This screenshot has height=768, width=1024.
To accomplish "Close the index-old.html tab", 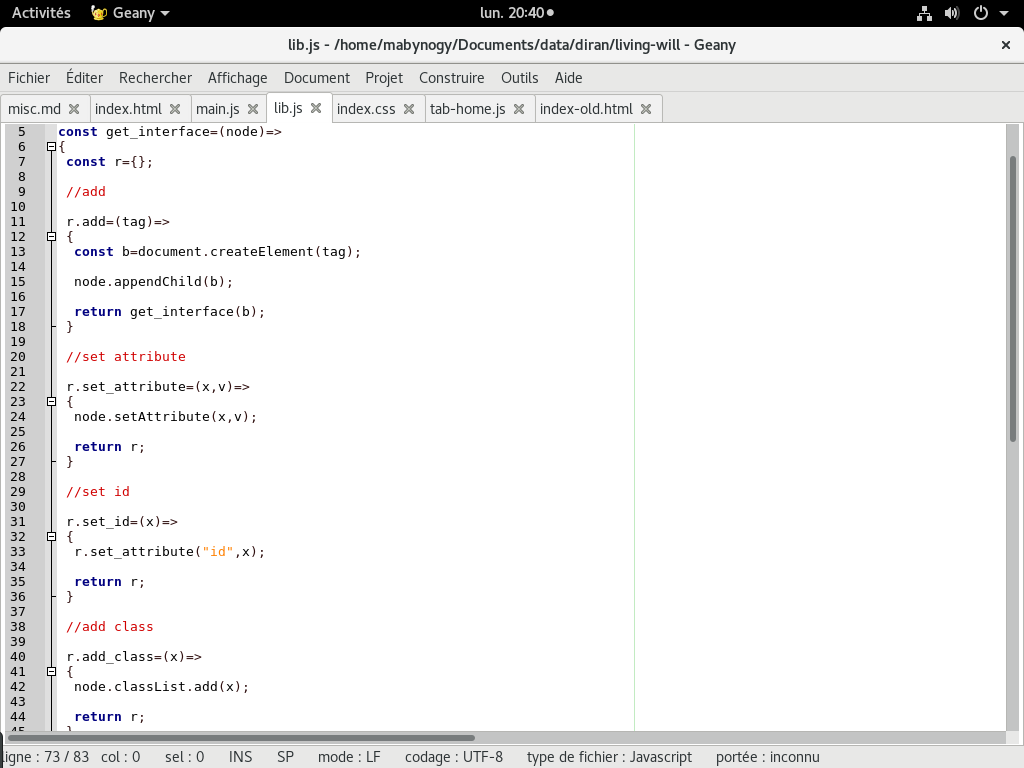I will pyautogui.click(x=646, y=109).
